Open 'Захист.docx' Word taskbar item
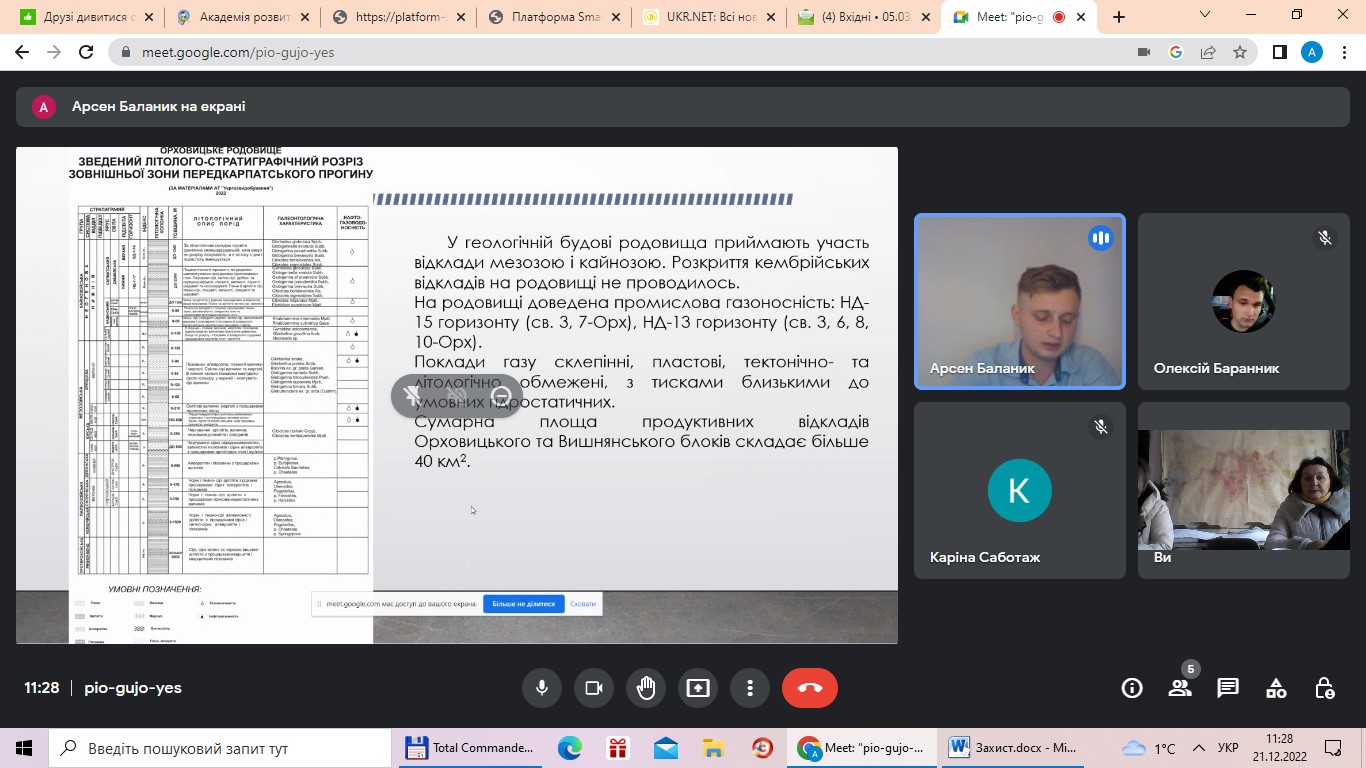The width and height of the screenshot is (1366, 768). pyautogui.click(x=1014, y=748)
